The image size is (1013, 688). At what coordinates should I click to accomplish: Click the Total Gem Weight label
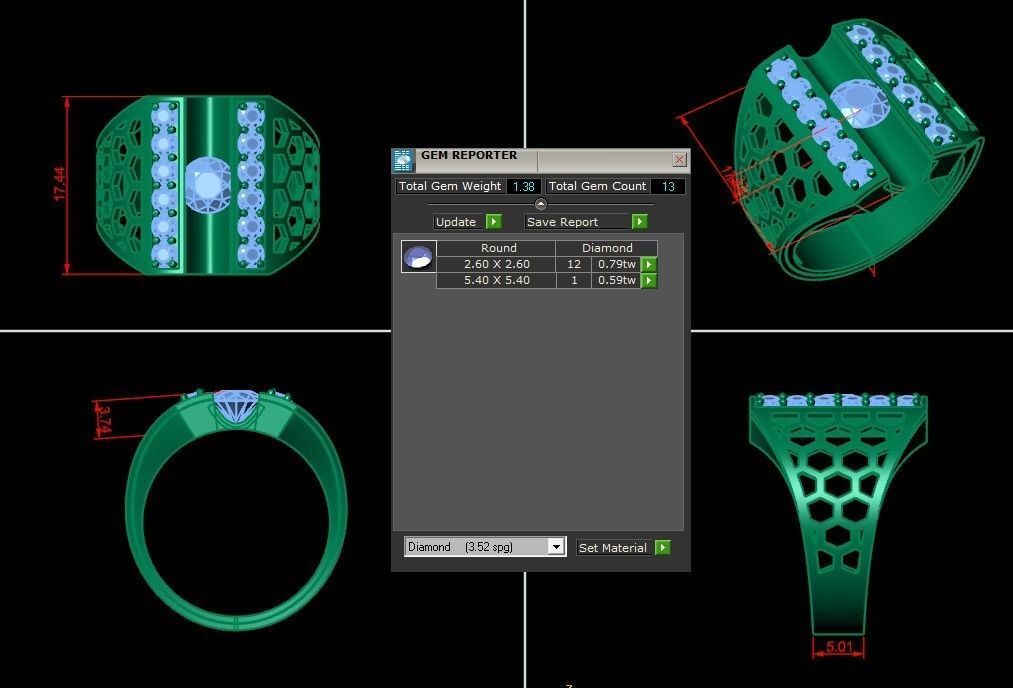tap(450, 186)
